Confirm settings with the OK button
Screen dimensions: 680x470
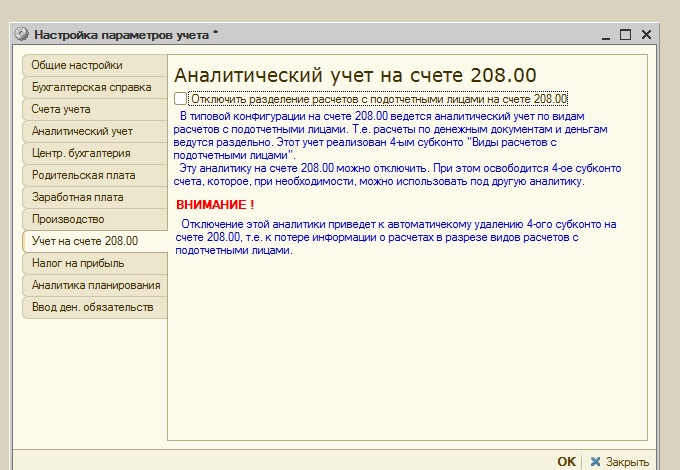566,462
